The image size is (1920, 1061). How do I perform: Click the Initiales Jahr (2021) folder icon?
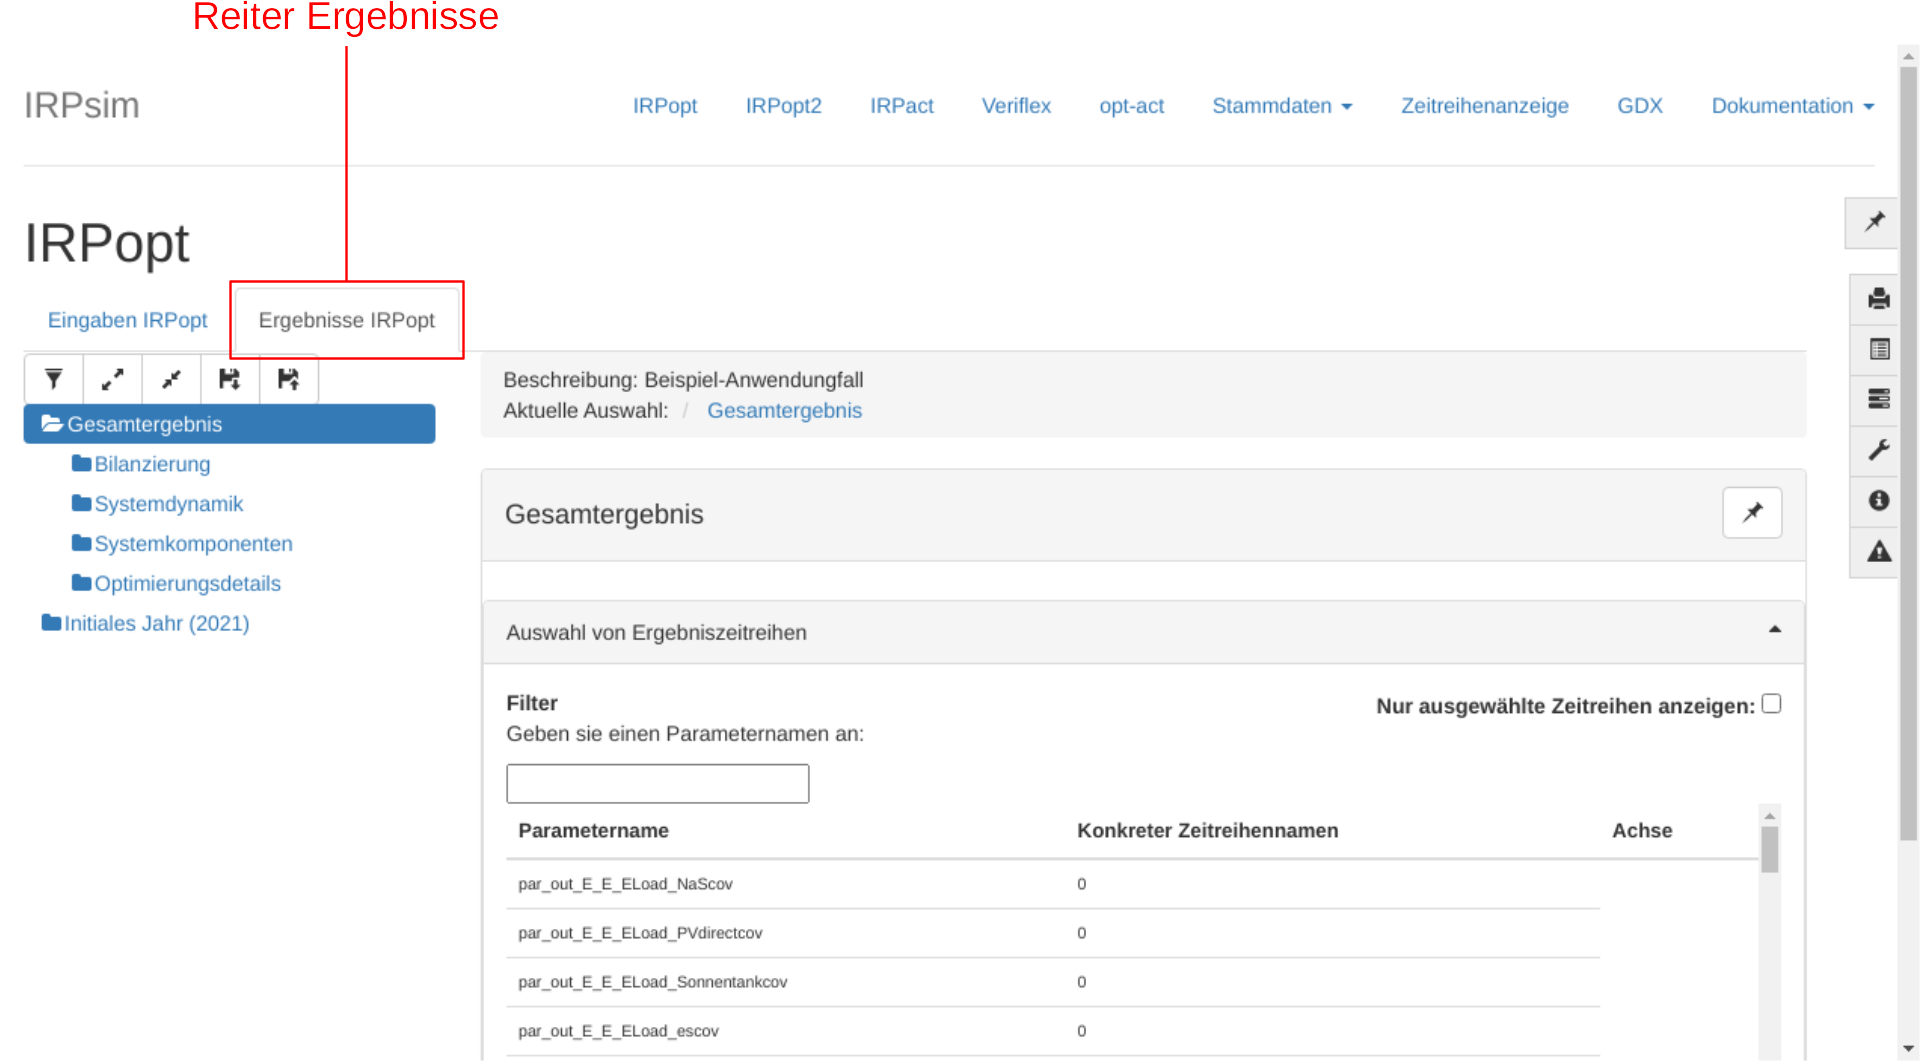tap(51, 623)
